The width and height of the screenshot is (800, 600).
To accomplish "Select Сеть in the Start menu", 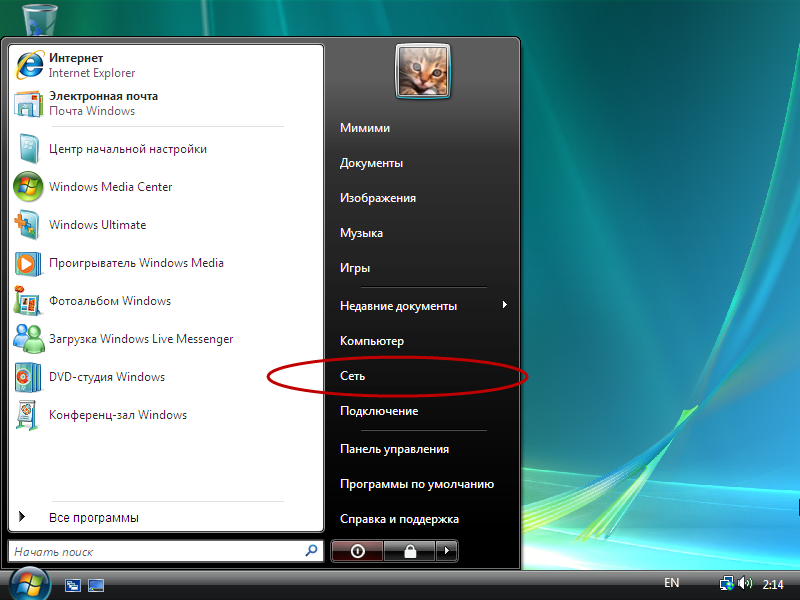I will tap(353, 376).
